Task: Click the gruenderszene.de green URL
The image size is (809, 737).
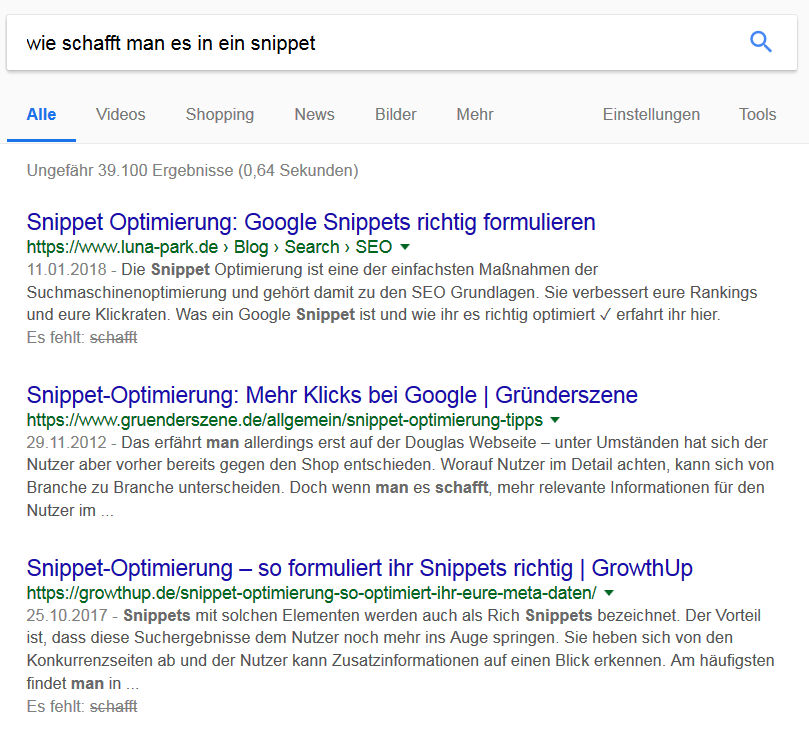Action: [285, 420]
